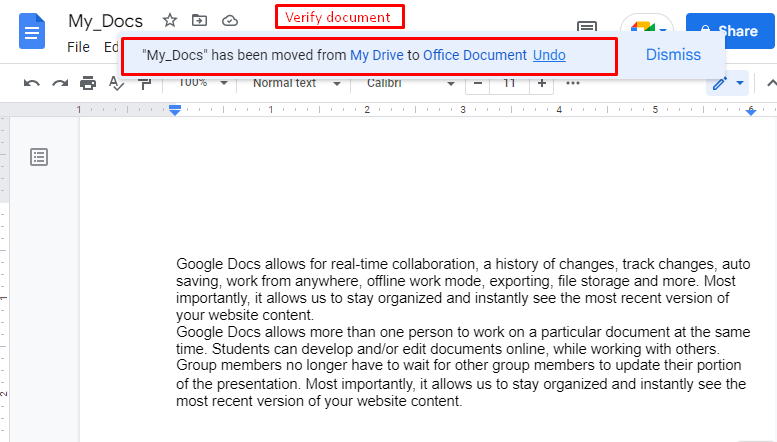
Task: Click the redo arrow in toolbar
Action: tap(60, 83)
